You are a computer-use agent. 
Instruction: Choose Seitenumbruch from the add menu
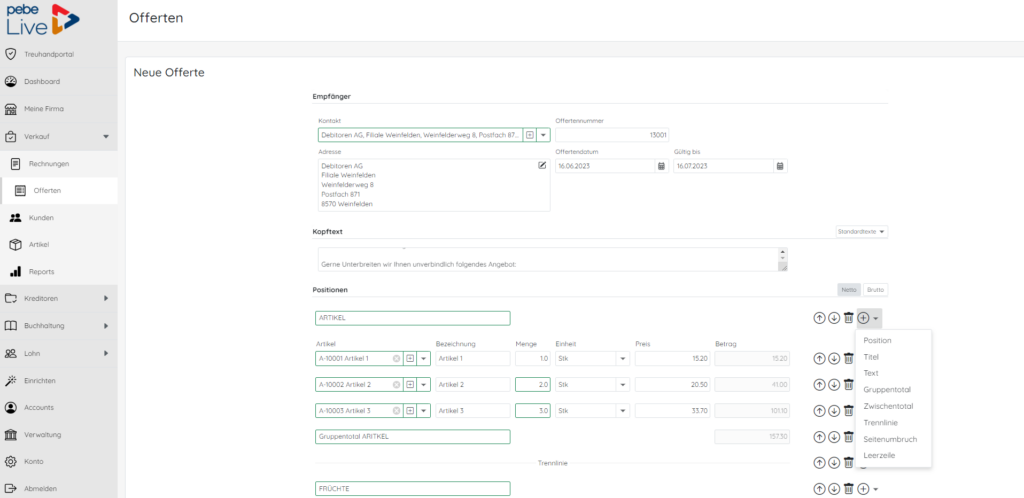tap(890, 439)
